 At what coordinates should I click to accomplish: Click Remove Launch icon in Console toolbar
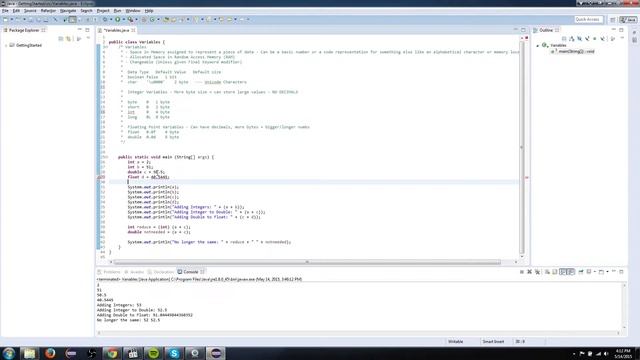529,272
